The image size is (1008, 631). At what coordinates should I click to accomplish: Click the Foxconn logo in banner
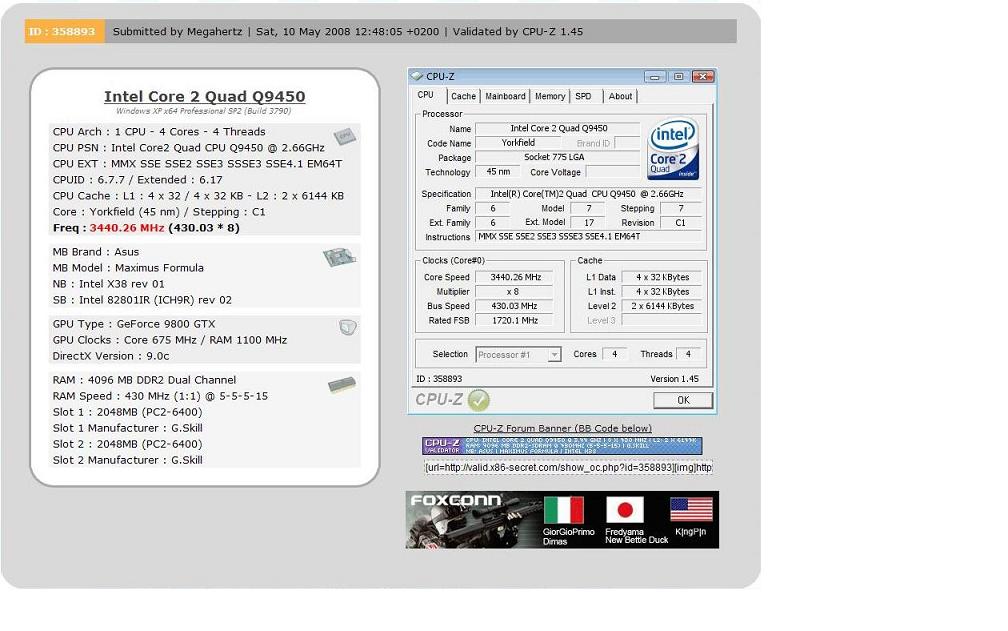[x=455, y=500]
